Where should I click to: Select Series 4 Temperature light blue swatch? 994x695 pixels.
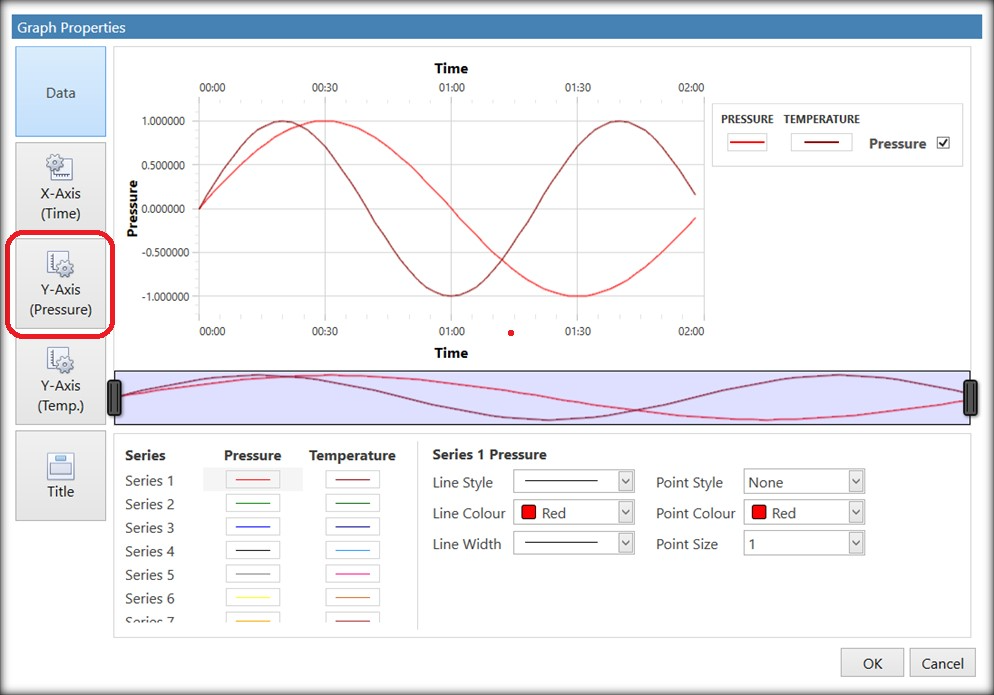click(352, 550)
